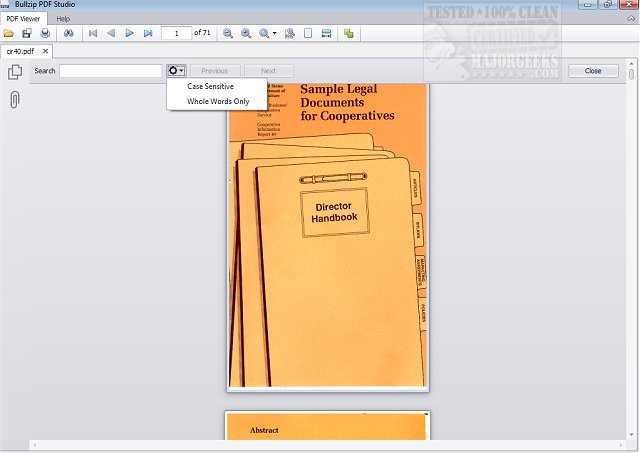Open search options gear dropdown

point(176,71)
